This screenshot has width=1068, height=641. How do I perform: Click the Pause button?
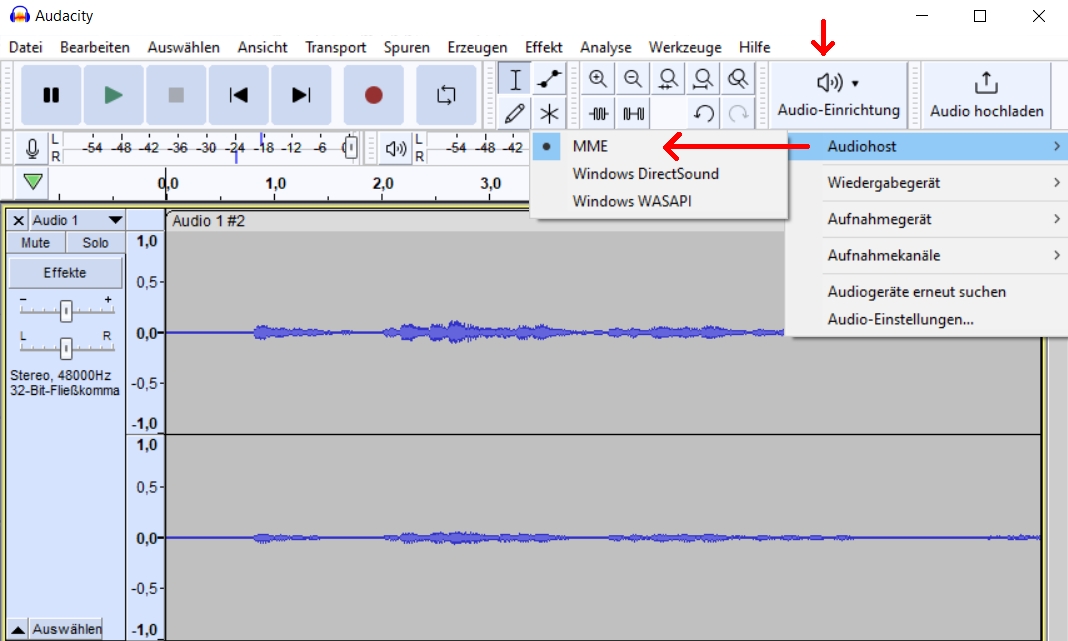pyautogui.click(x=51, y=95)
